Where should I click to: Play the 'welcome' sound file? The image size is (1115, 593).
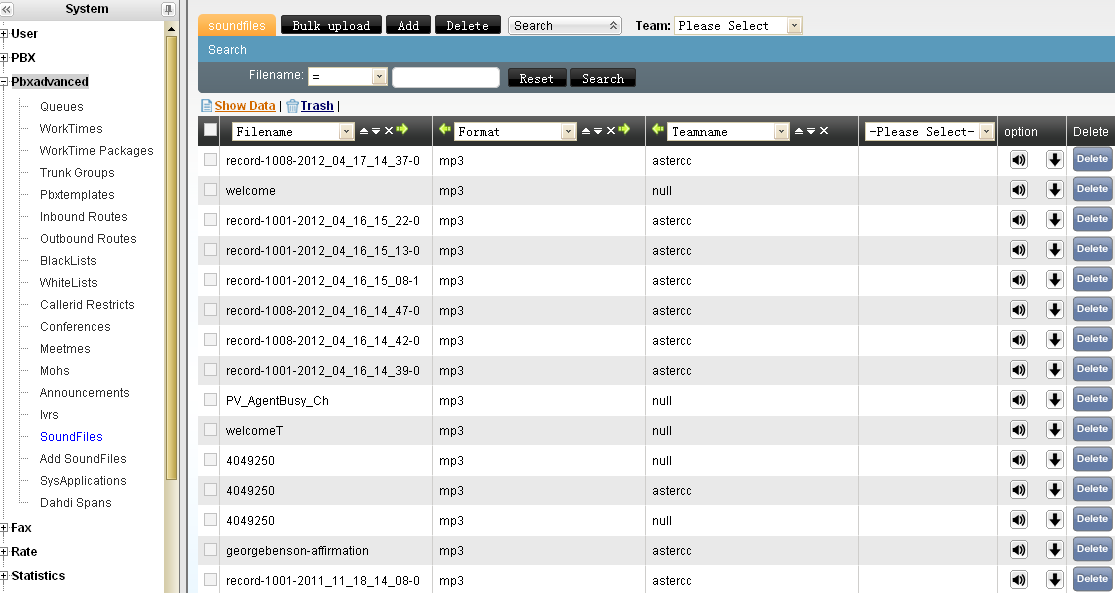[1018, 190]
